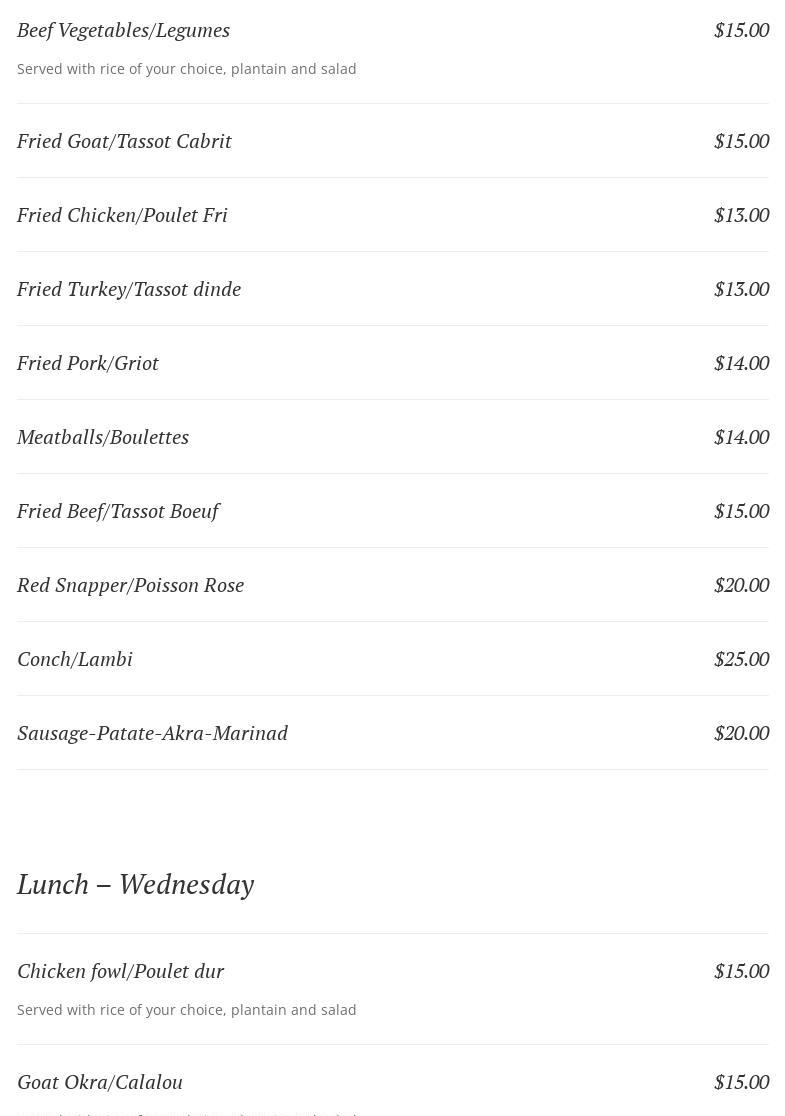
Task: Select Chicken fowl/Poulet dur item
Action: click(x=120, y=971)
